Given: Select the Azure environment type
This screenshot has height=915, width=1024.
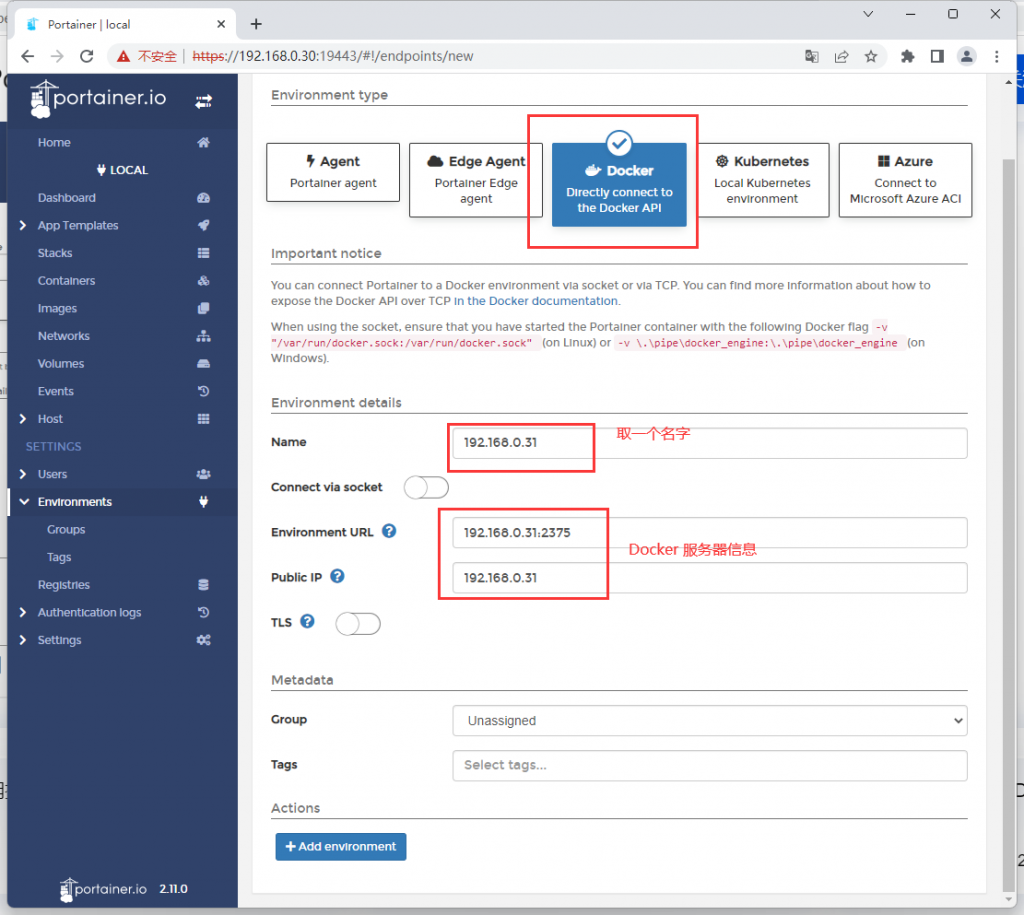Looking at the screenshot, I should (x=905, y=180).
